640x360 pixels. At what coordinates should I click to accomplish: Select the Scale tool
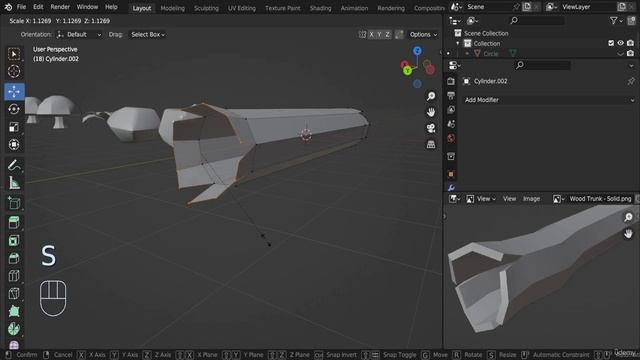[x=14, y=127]
